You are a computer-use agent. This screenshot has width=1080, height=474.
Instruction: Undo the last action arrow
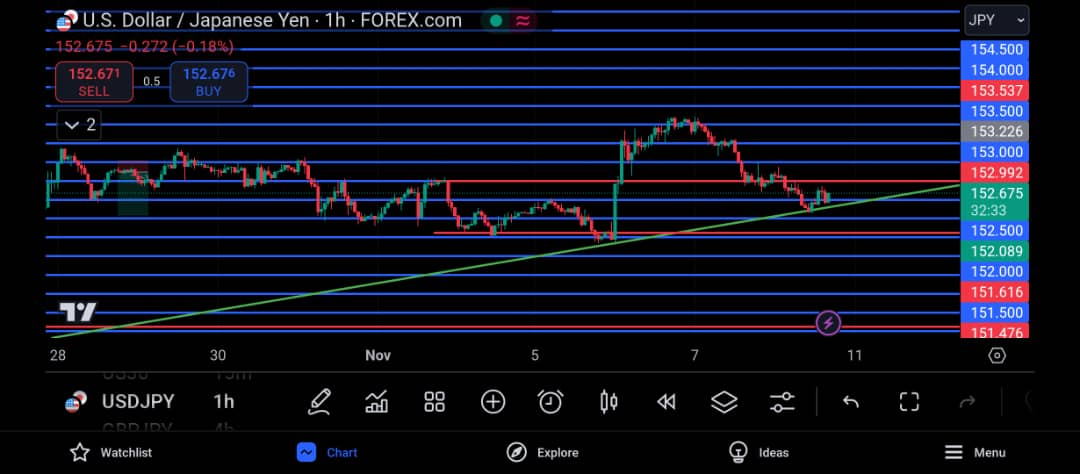851,402
